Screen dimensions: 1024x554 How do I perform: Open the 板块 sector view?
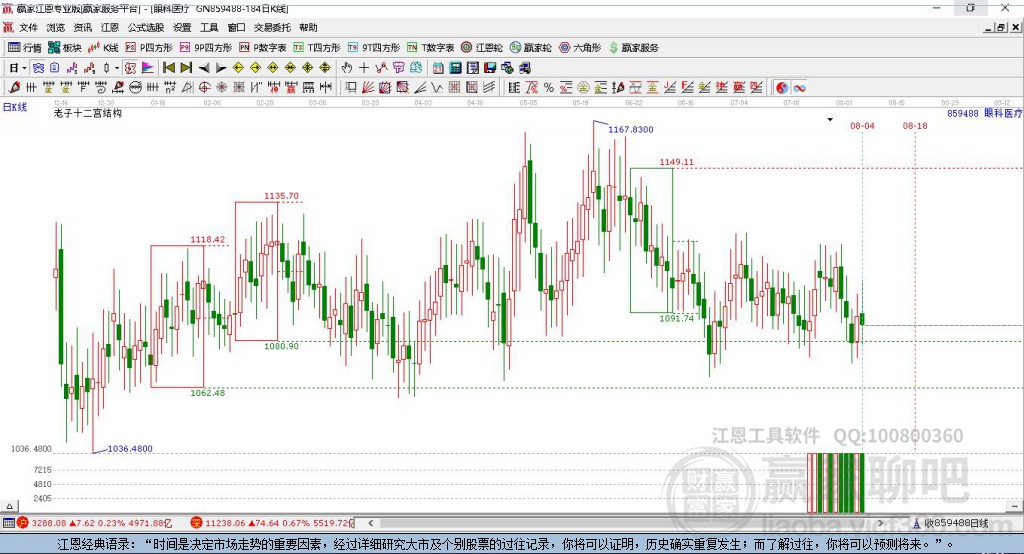point(65,48)
